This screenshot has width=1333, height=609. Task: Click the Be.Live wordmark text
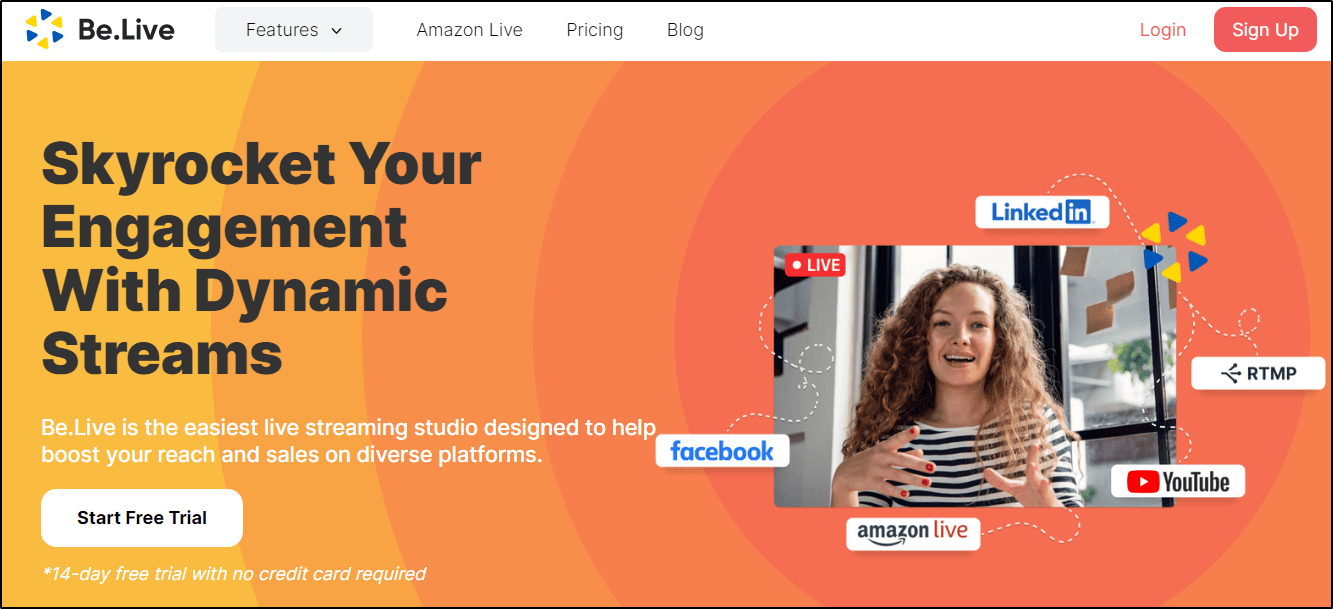[126, 30]
